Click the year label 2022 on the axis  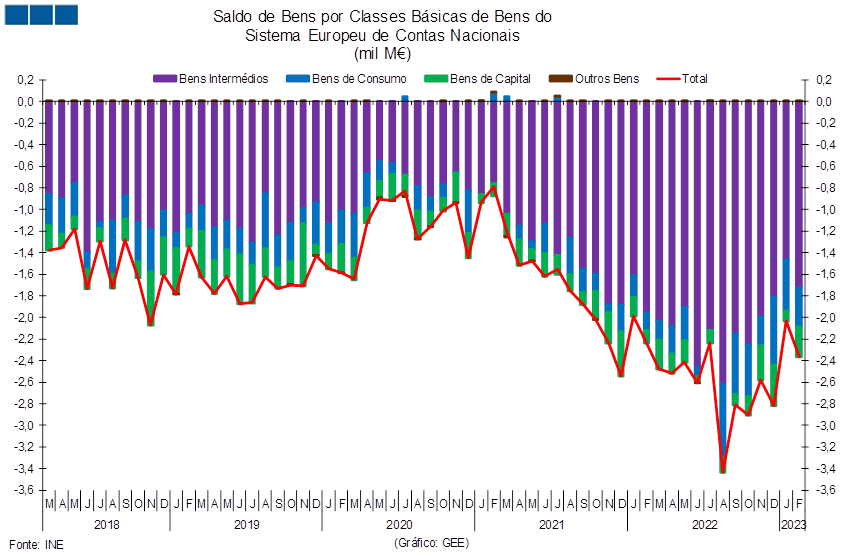tap(705, 524)
